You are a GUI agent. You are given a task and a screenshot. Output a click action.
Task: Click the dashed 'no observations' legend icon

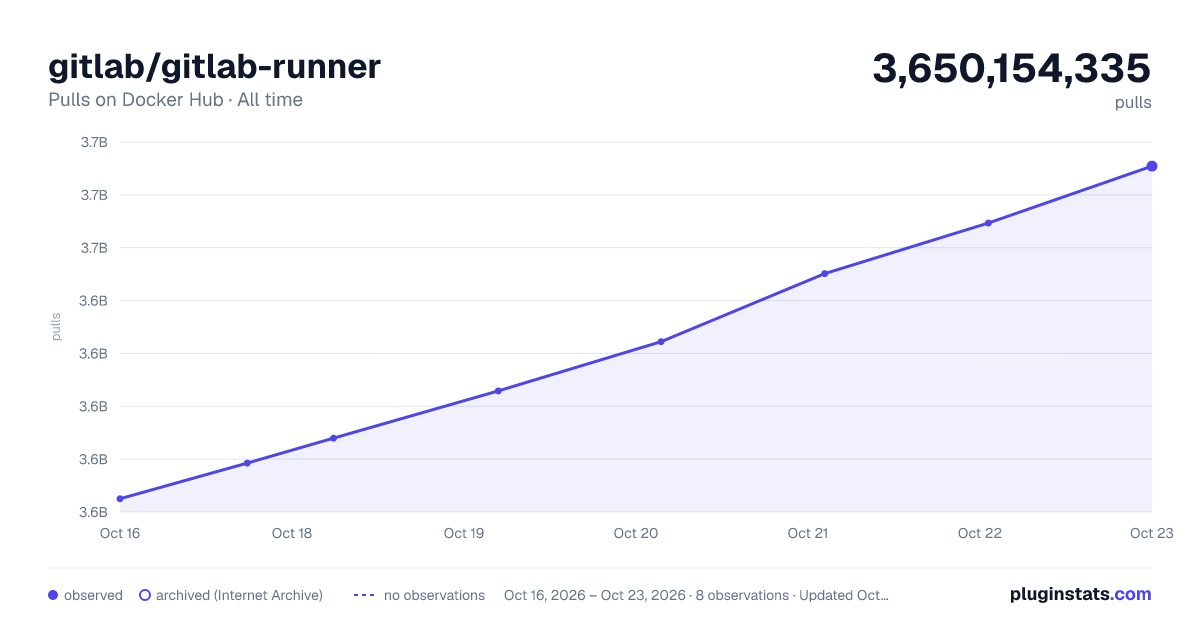tap(364, 595)
